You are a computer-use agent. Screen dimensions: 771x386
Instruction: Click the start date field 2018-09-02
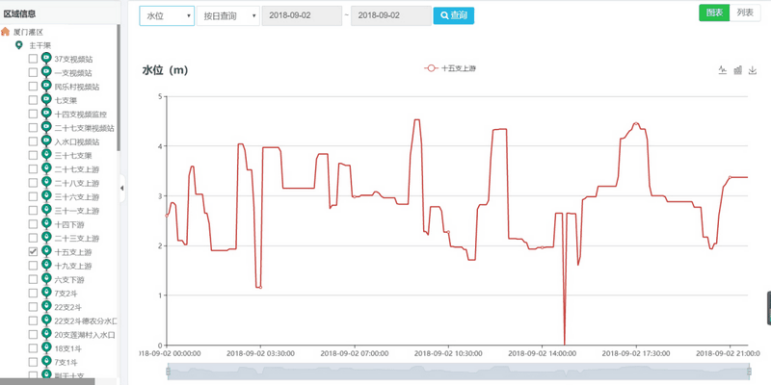[x=302, y=16]
